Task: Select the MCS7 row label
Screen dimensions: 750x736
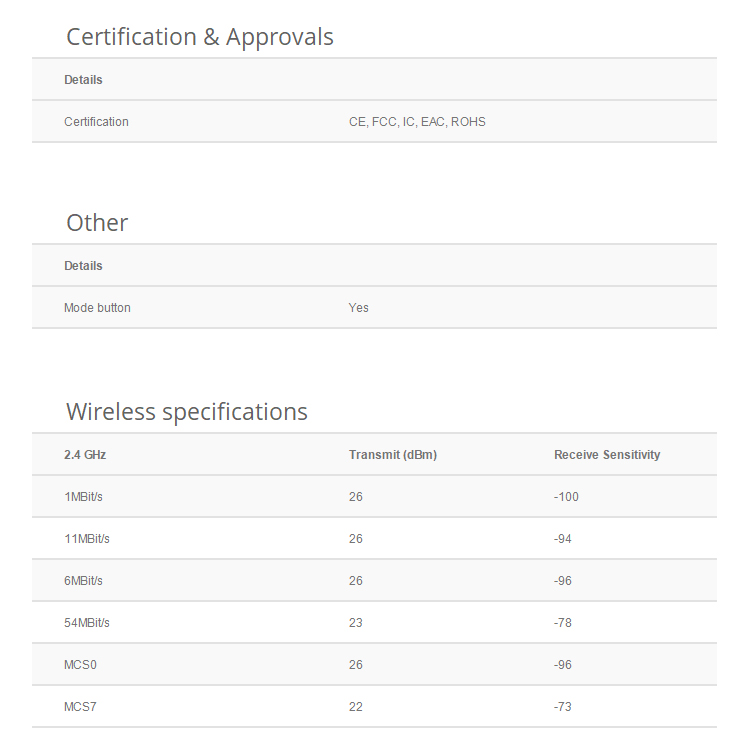Action: click(x=80, y=707)
